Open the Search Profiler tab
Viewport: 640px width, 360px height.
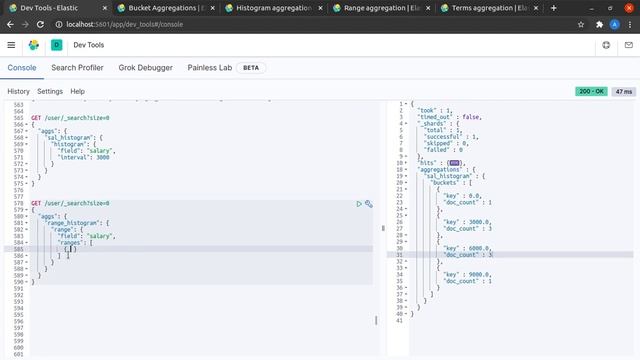[x=77, y=68]
